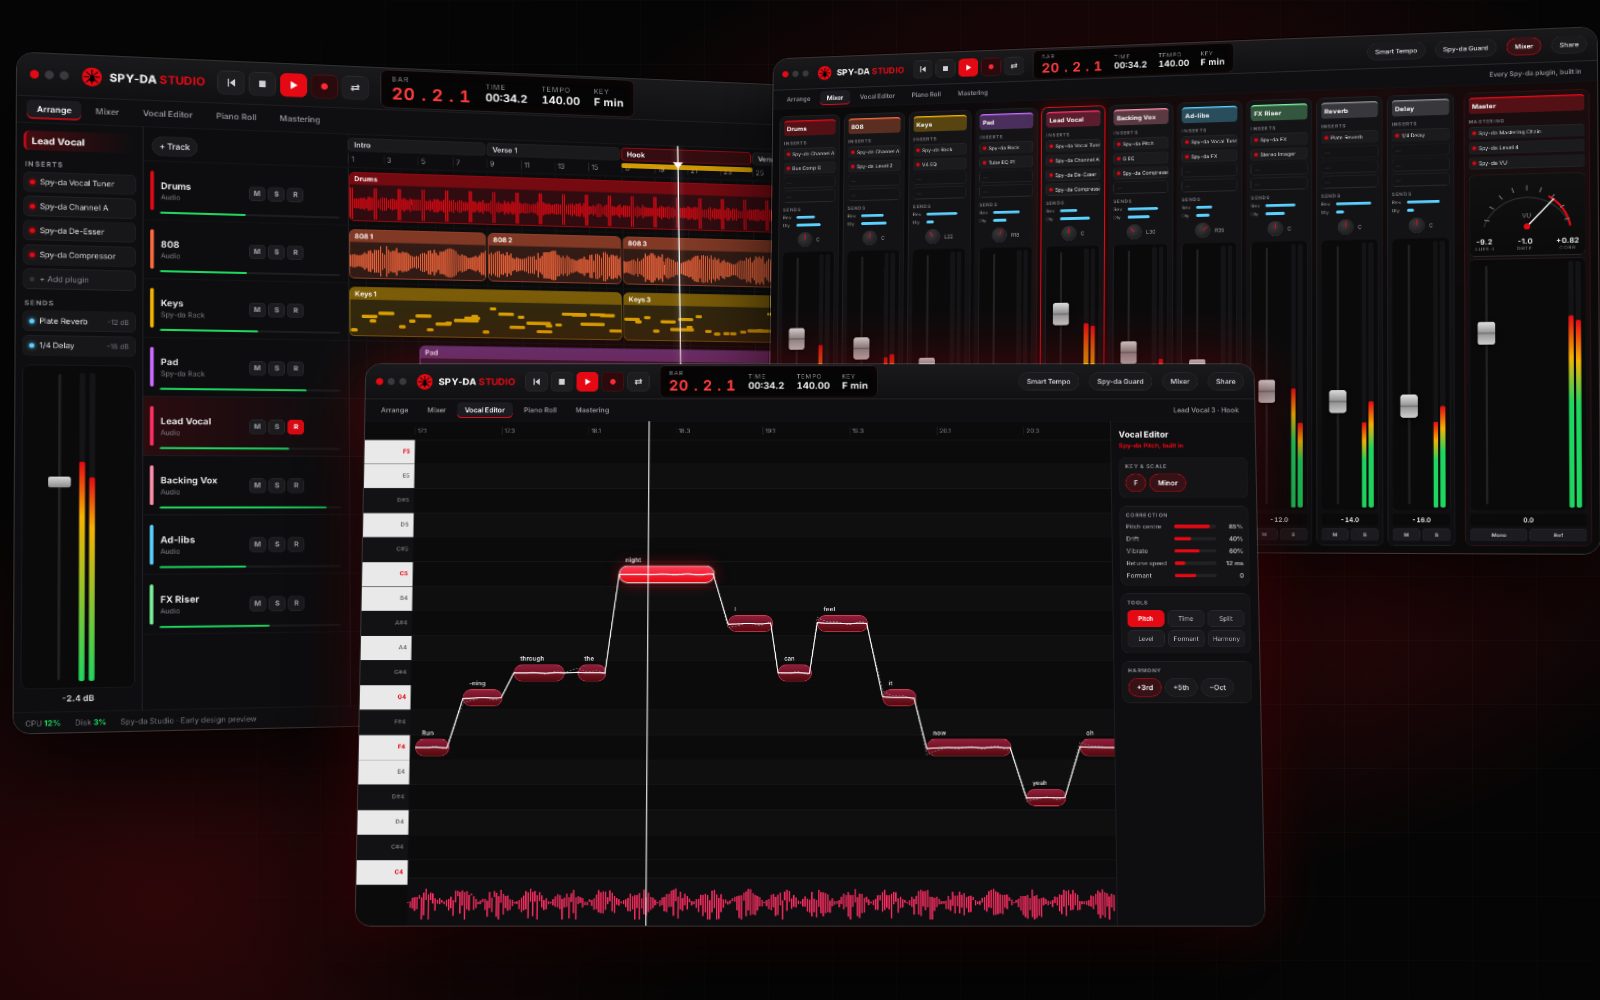Click the stop icon in the Mixer window
Image resolution: width=1600 pixels, height=1000 pixels.
pos(945,68)
